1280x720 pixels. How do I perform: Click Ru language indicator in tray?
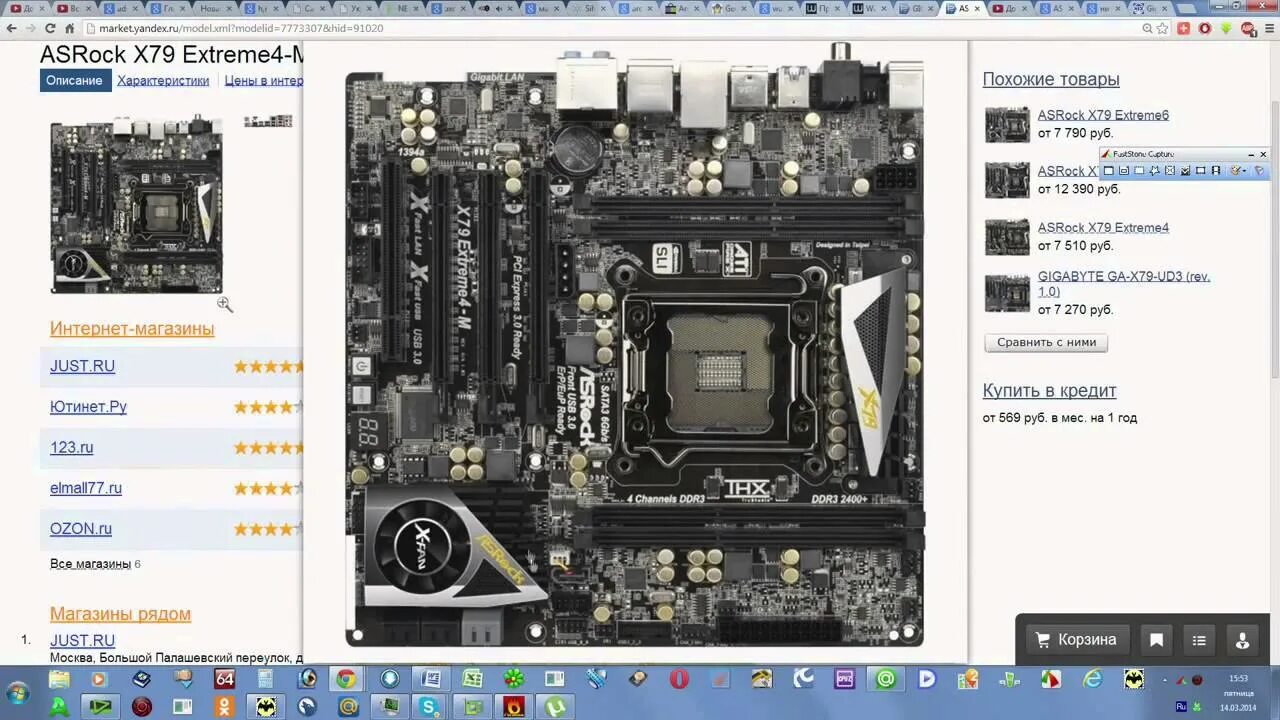(1182, 706)
